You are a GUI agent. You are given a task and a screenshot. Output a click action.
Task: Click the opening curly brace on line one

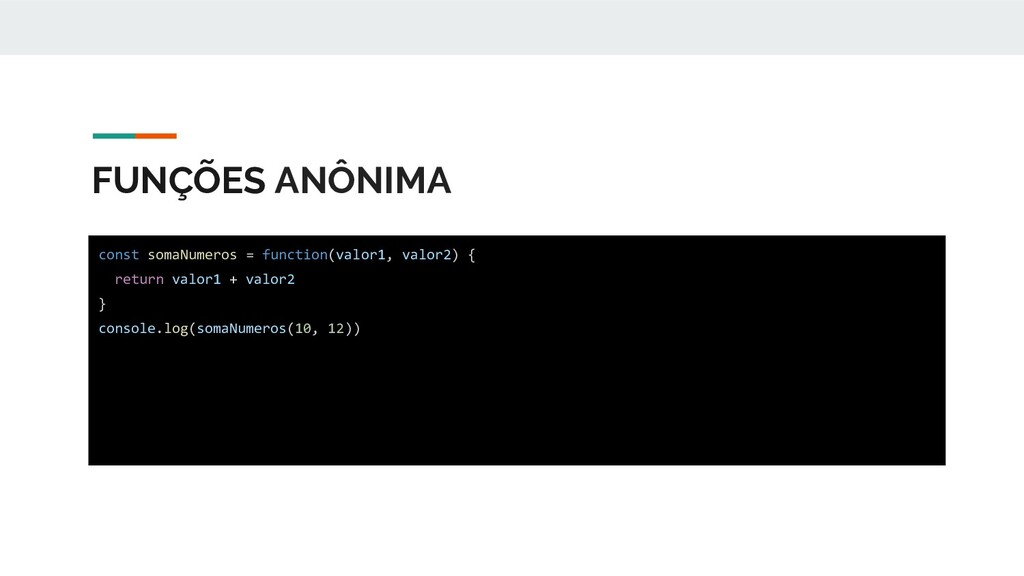click(472, 255)
